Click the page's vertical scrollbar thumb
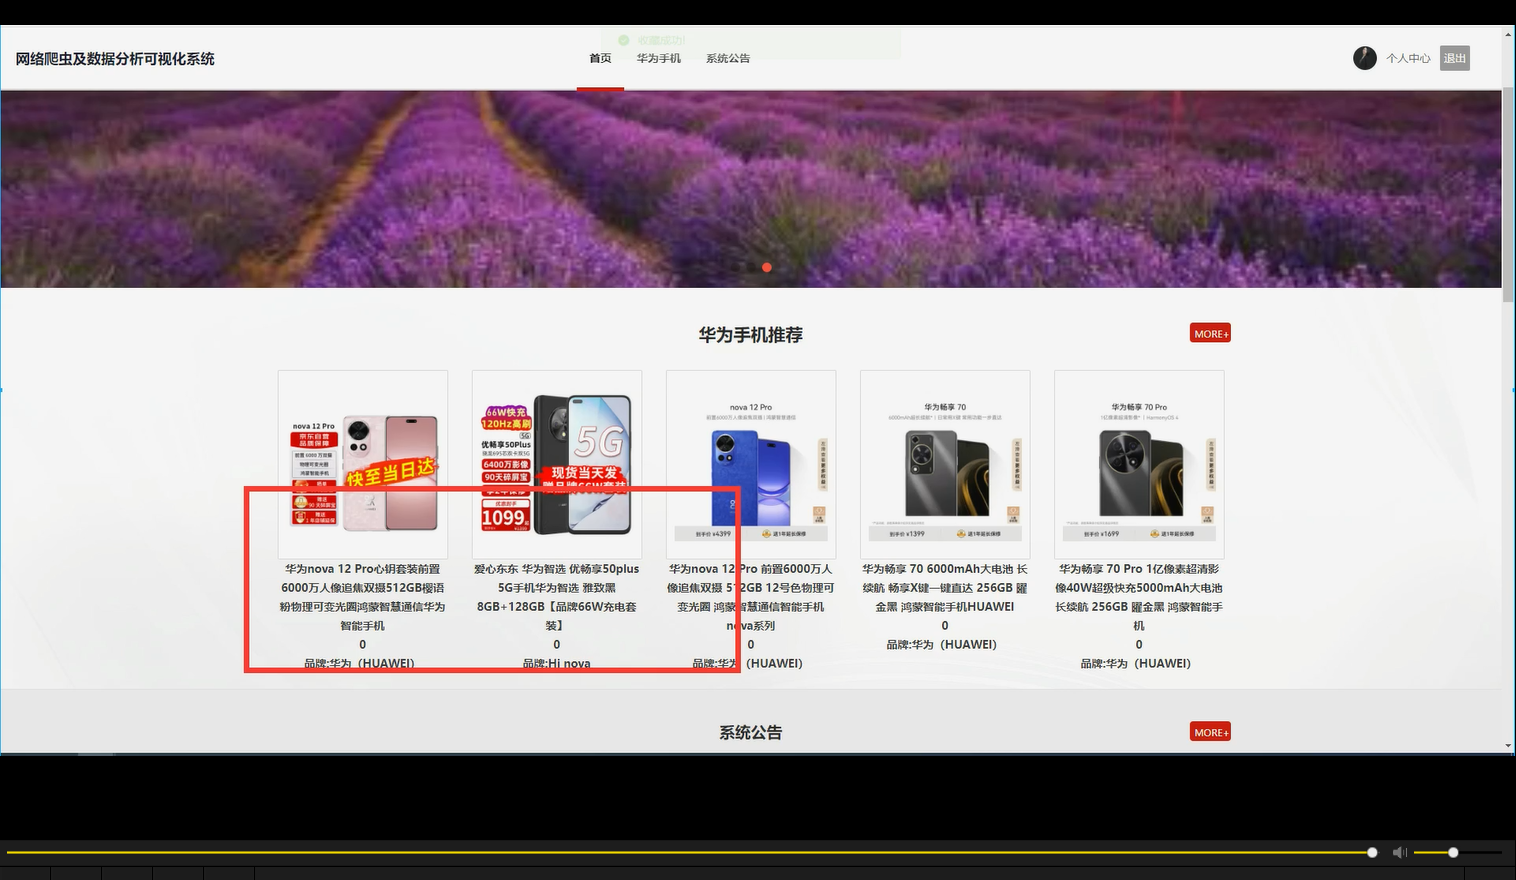Viewport: 1516px width, 880px height. click(1508, 195)
